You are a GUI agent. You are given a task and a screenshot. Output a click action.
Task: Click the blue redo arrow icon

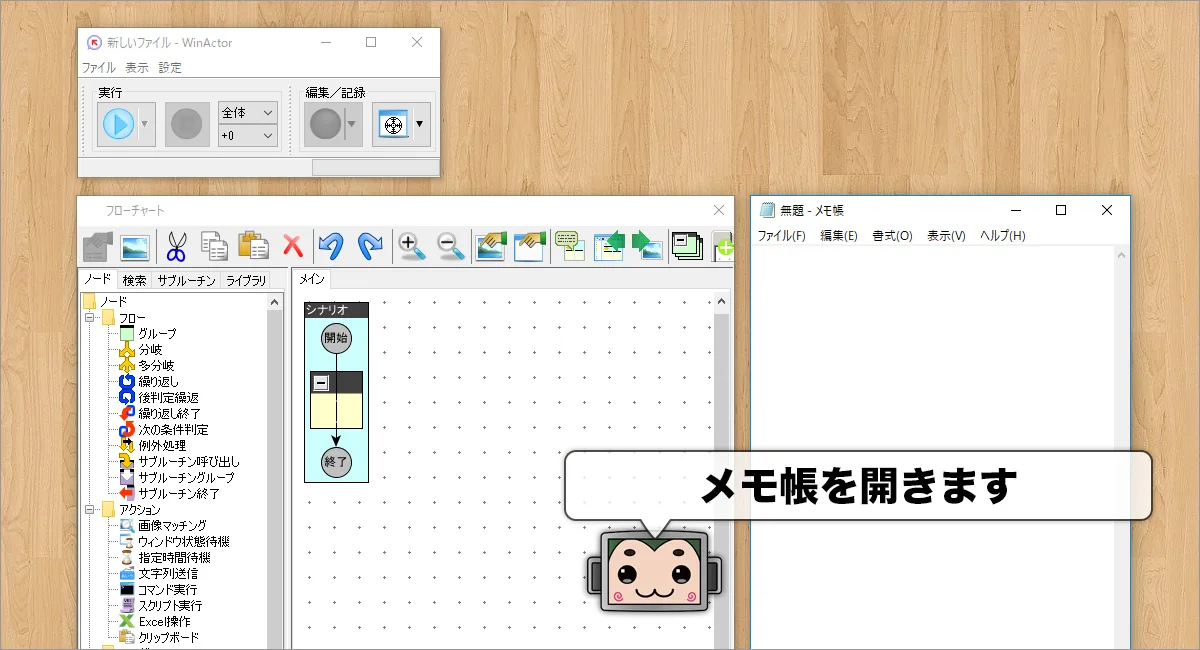coord(370,246)
